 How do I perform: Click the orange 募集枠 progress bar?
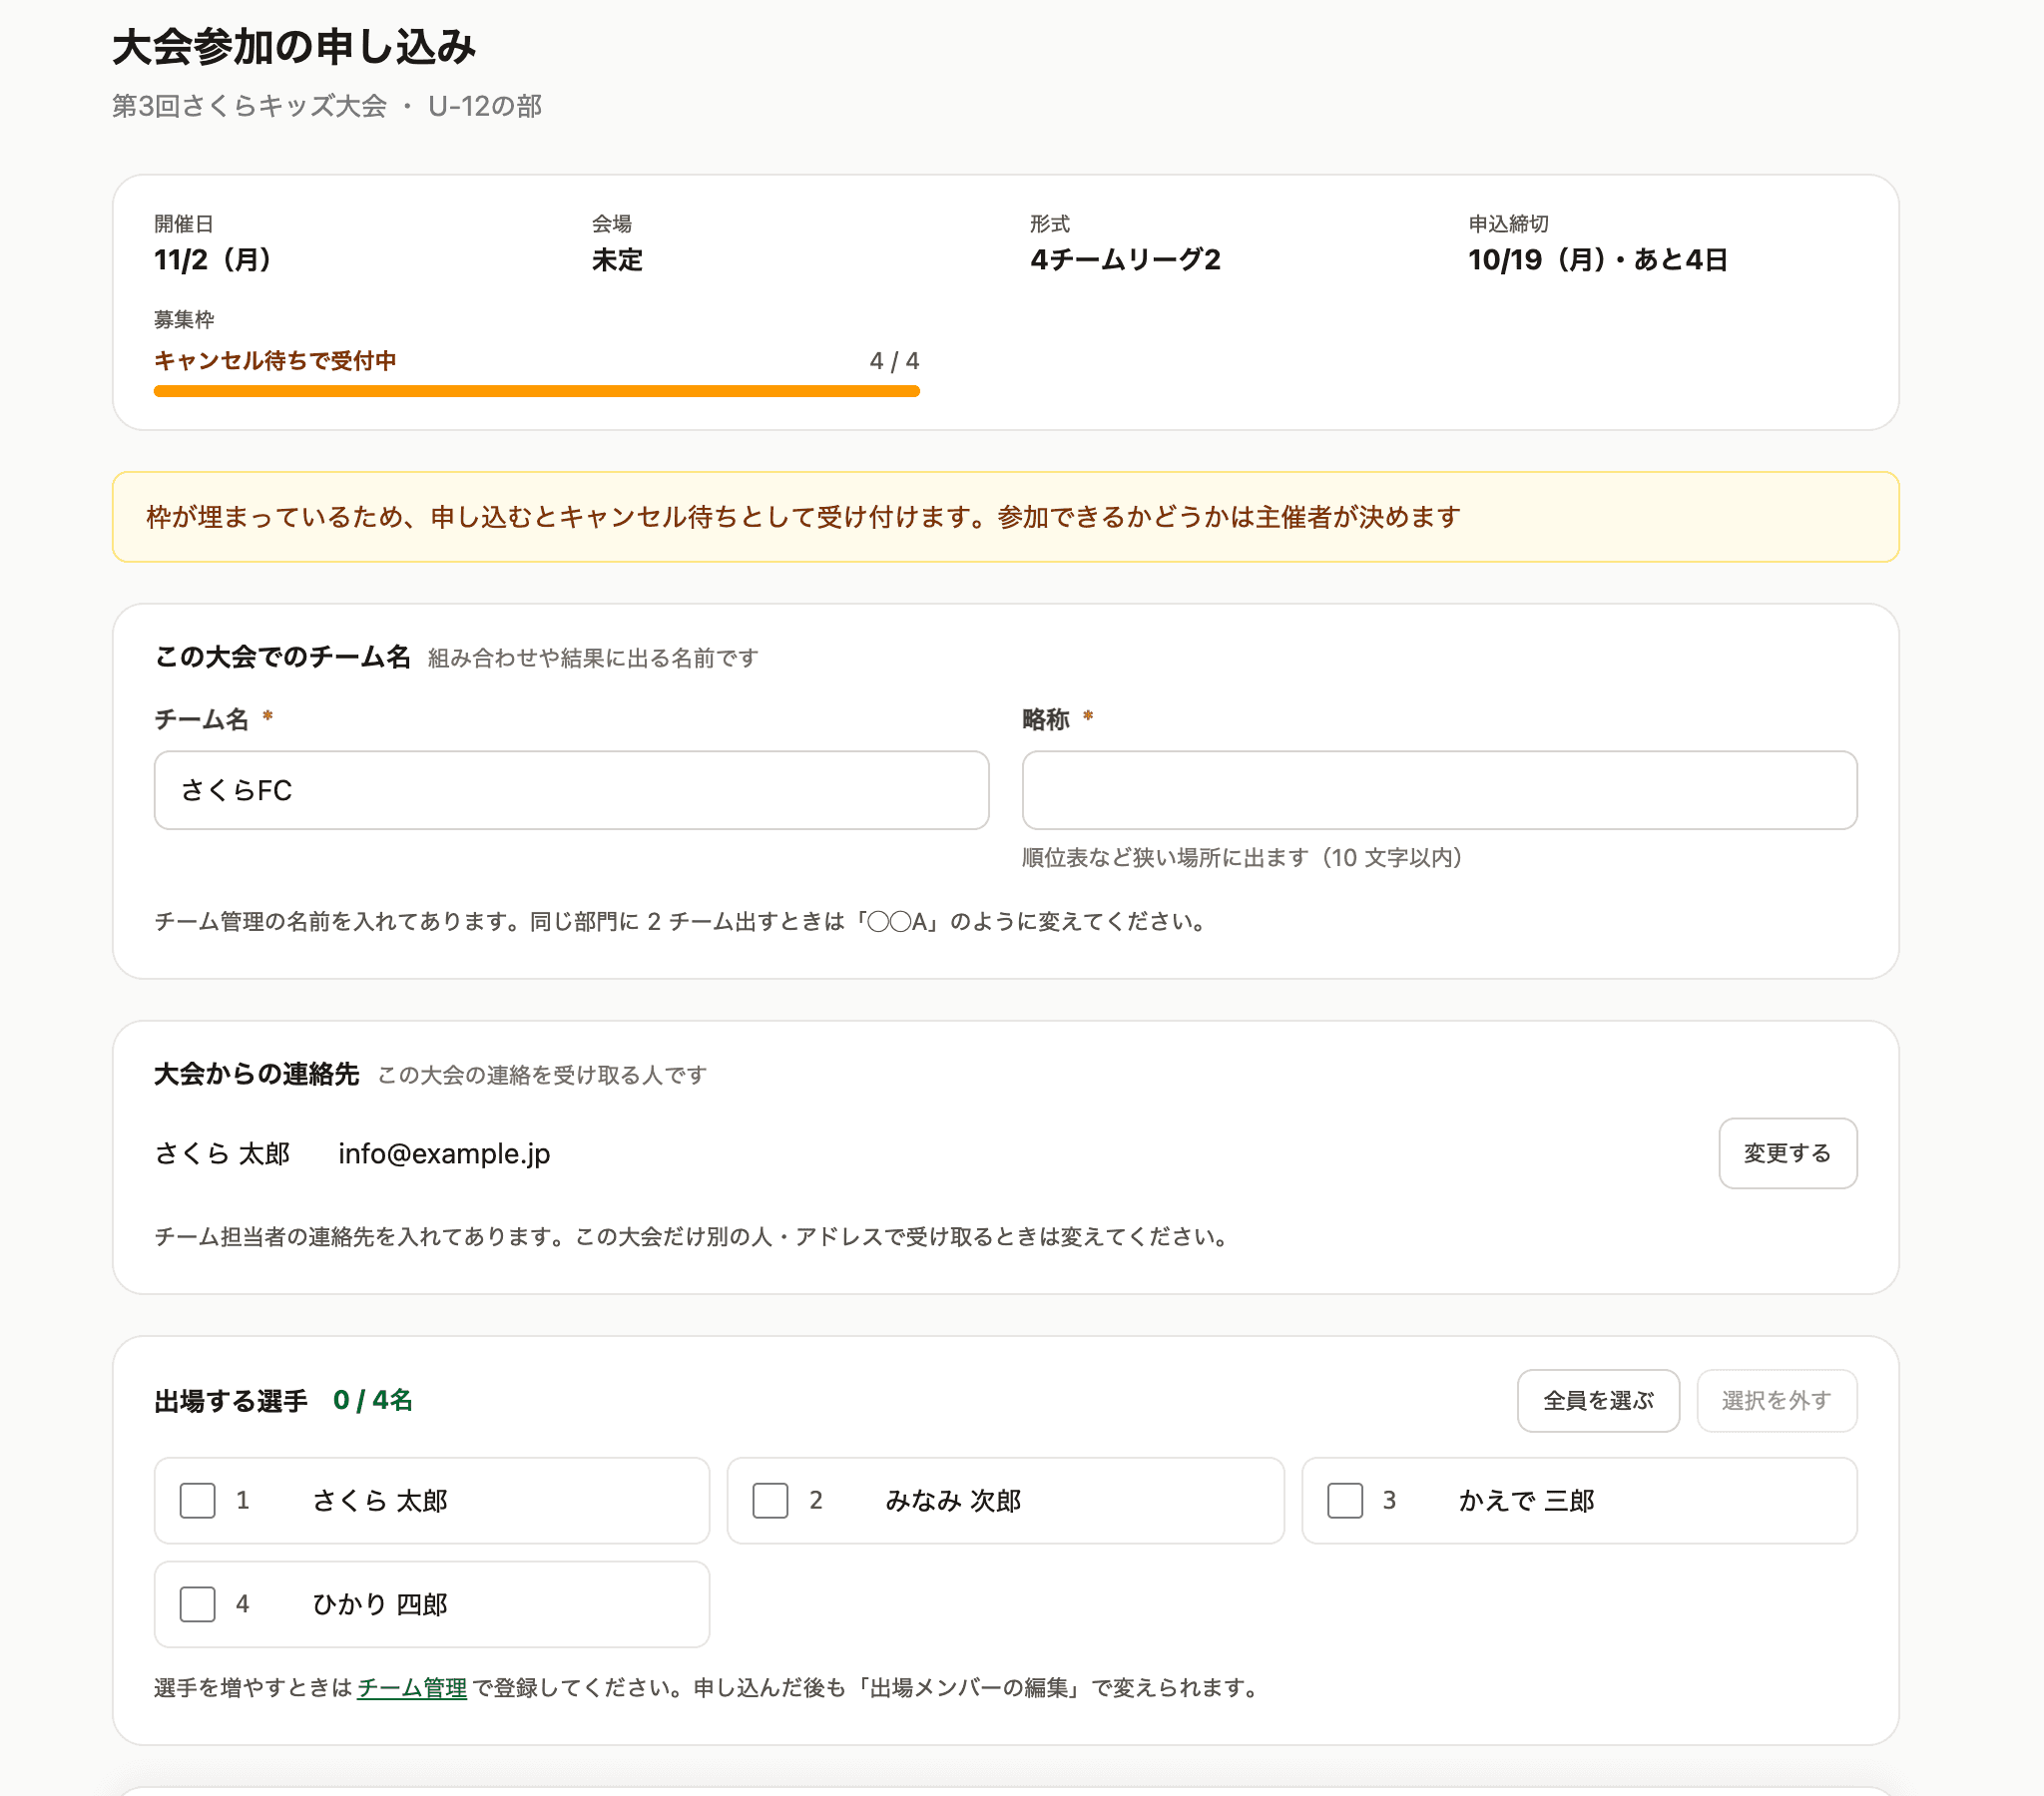(536, 391)
